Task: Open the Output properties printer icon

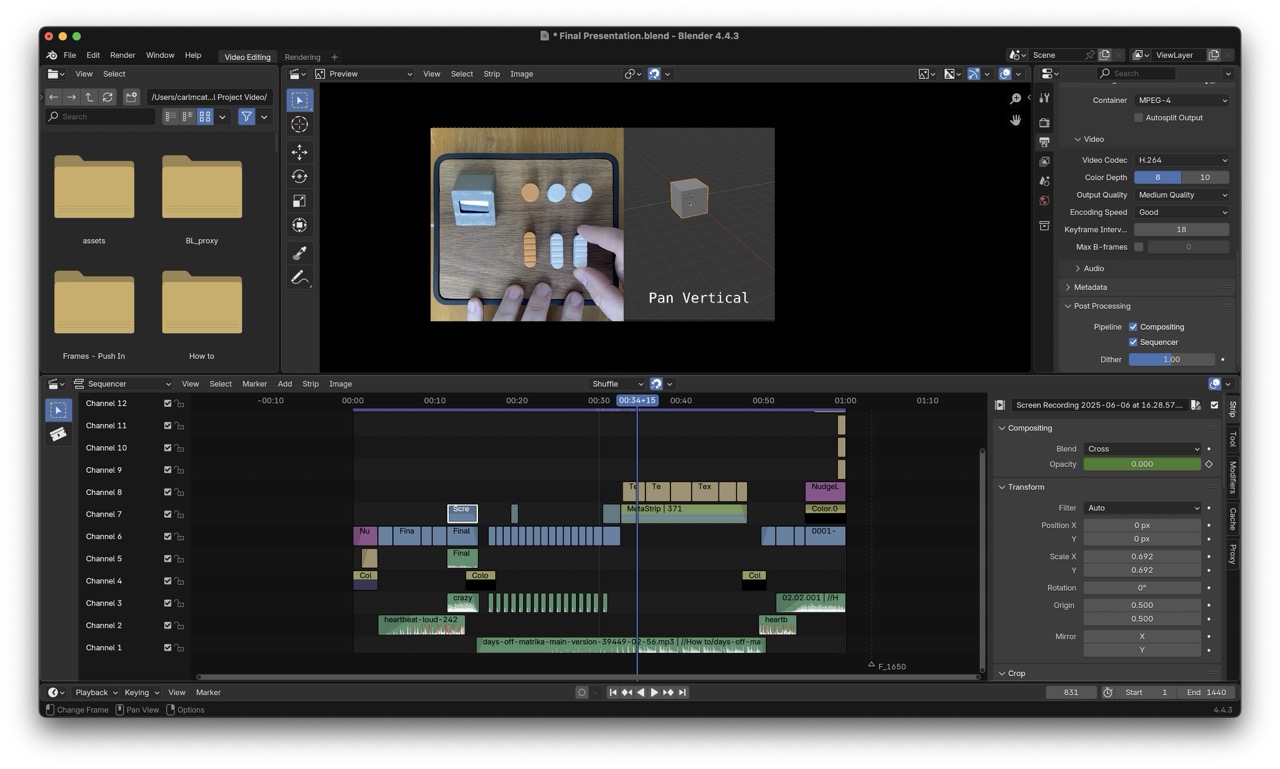Action: pos(1044,142)
